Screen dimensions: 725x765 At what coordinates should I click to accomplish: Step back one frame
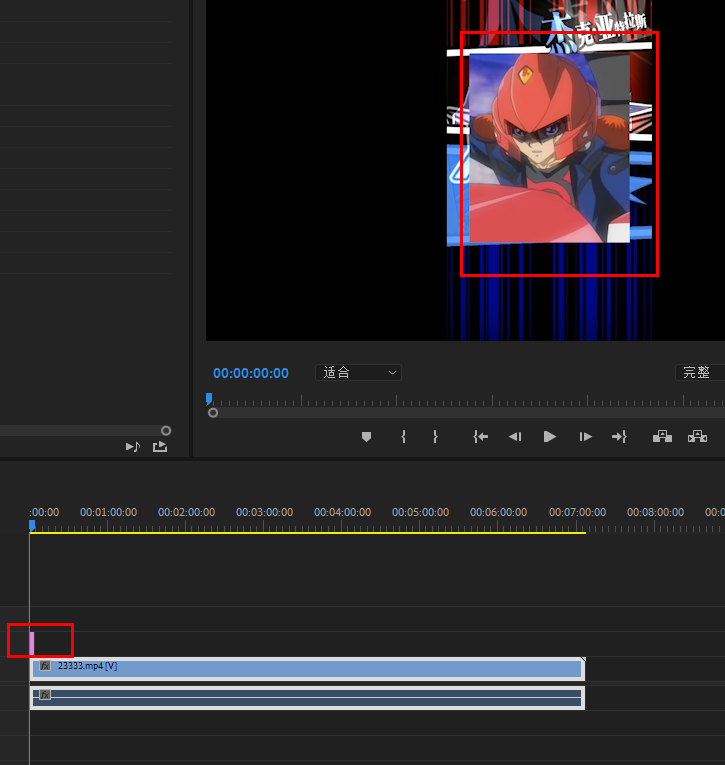click(x=515, y=437)
